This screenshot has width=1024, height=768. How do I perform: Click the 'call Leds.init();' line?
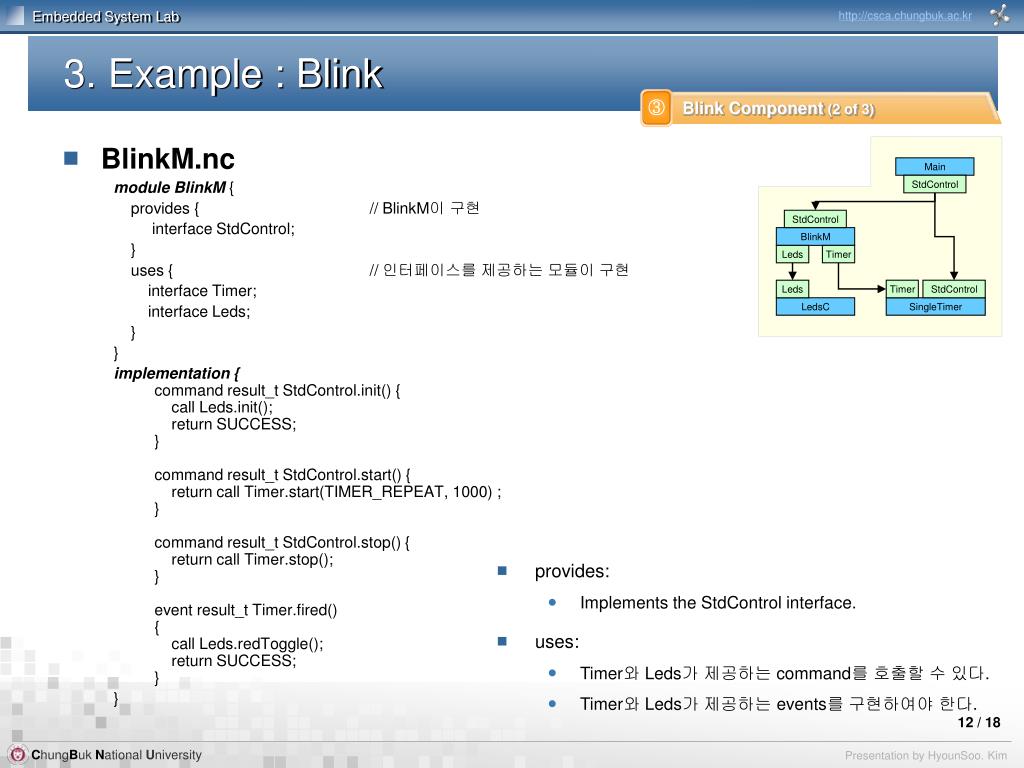pyautogui.click(x=222, y=408)
